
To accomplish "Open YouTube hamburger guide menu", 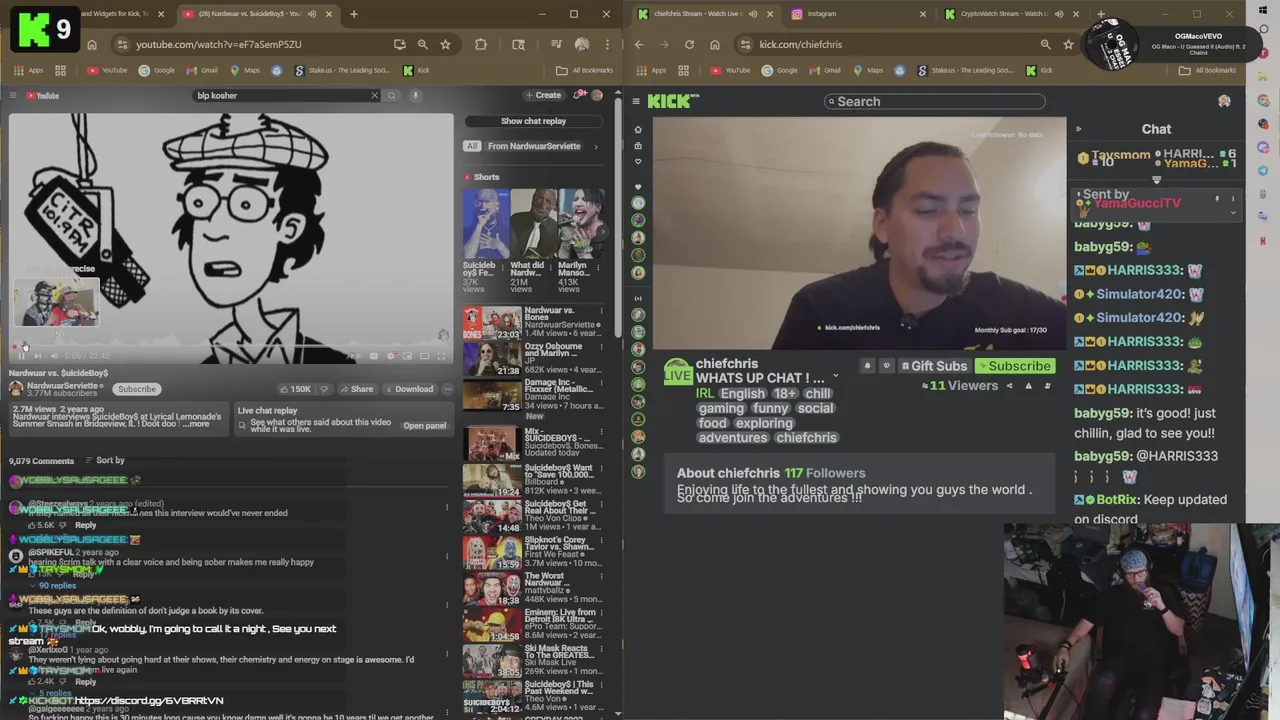I will pos(13,96).
